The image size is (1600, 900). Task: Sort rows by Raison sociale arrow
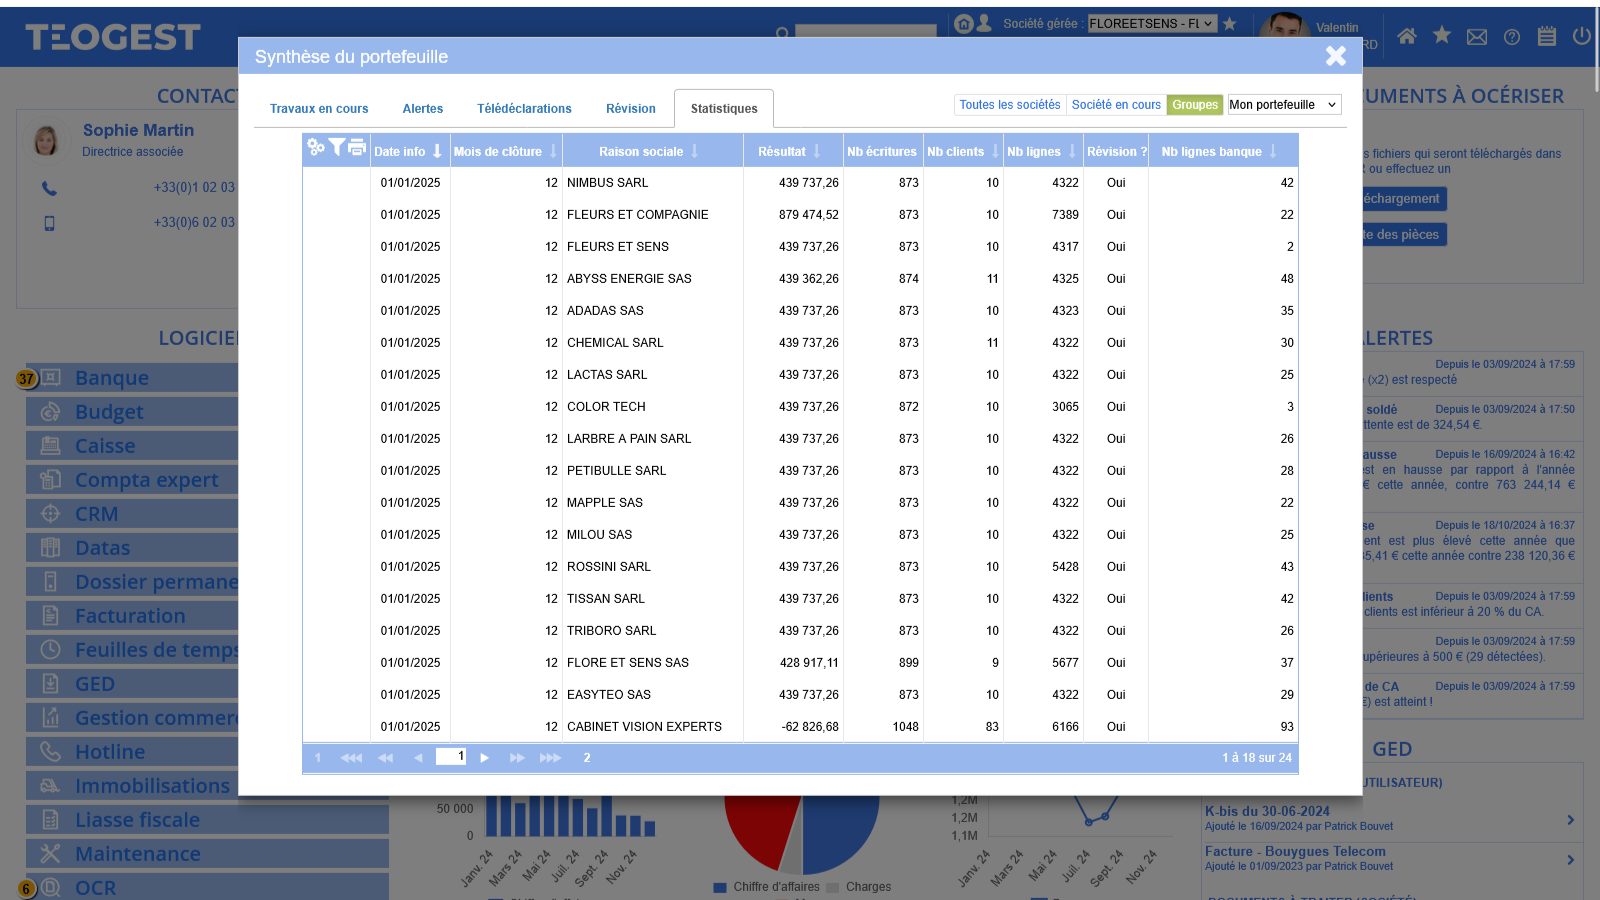coord(695,151)
